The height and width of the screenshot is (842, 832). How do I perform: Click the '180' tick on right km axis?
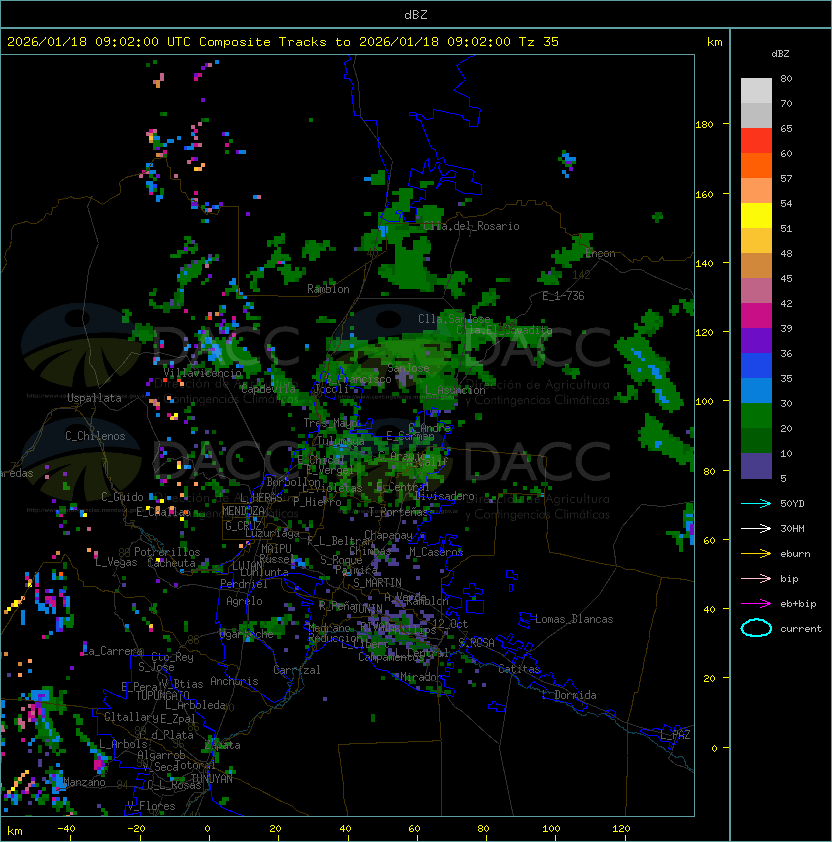coord(704,125)
